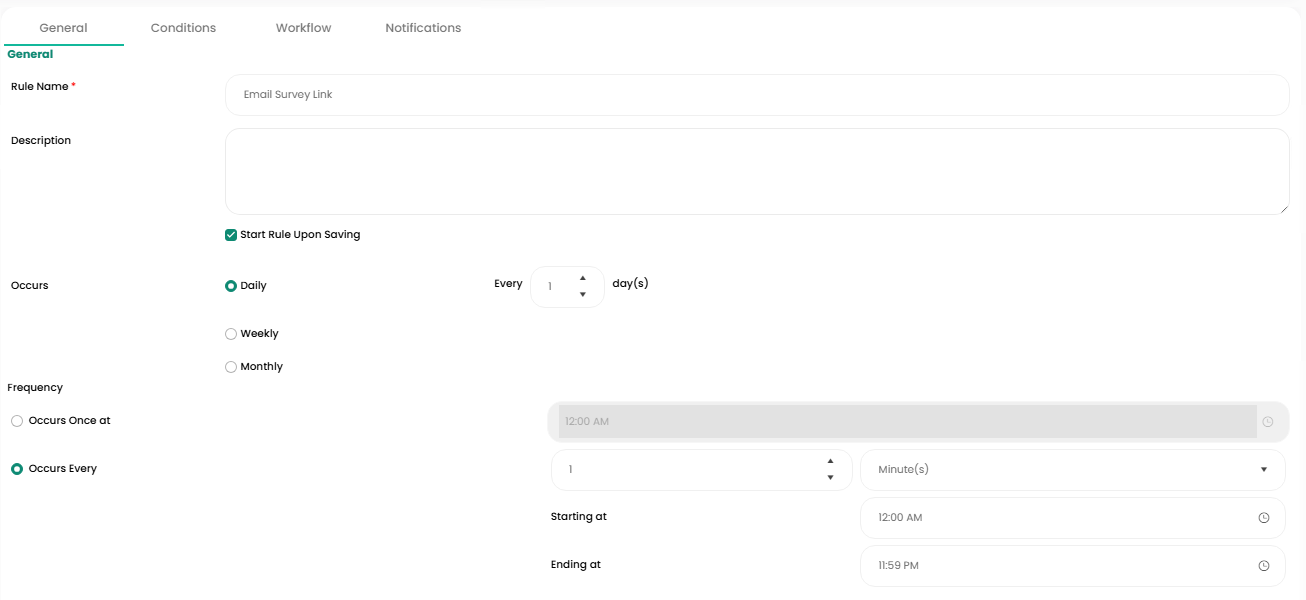
Task: Decrease the Every day(s) value with down arrow
Action: (583, 295)
